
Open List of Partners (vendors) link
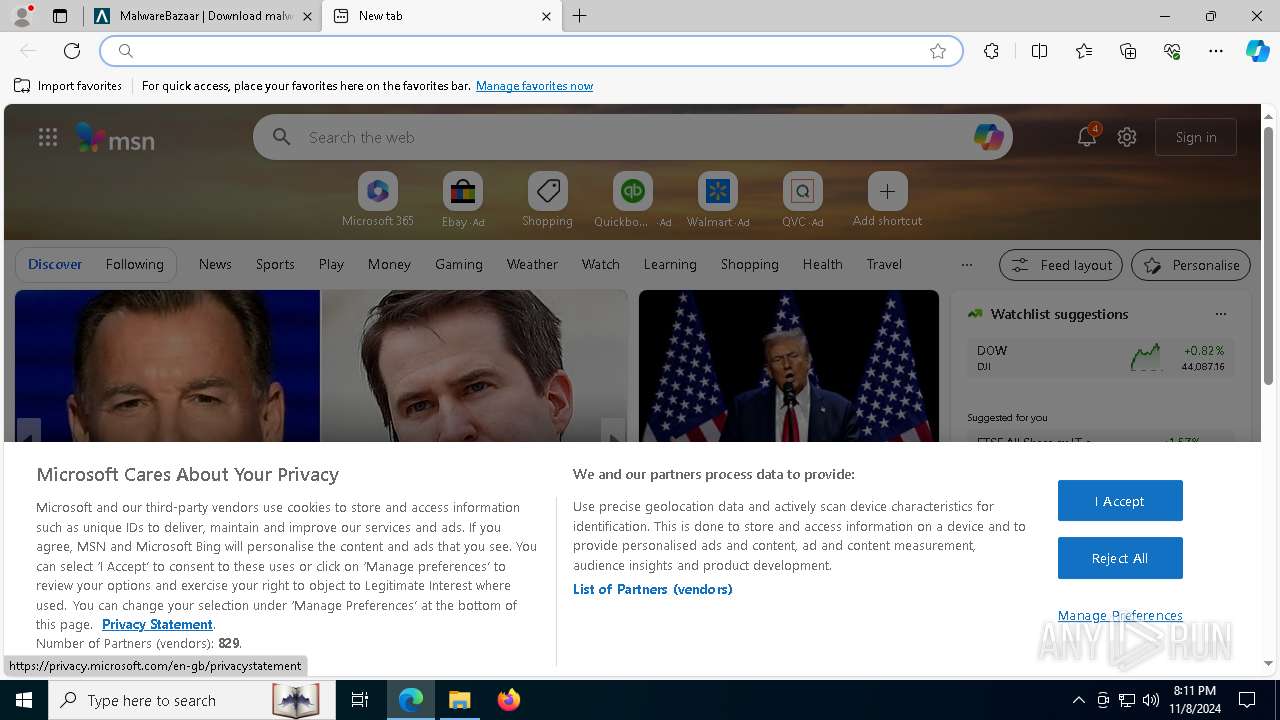click(x=653, y=589)
